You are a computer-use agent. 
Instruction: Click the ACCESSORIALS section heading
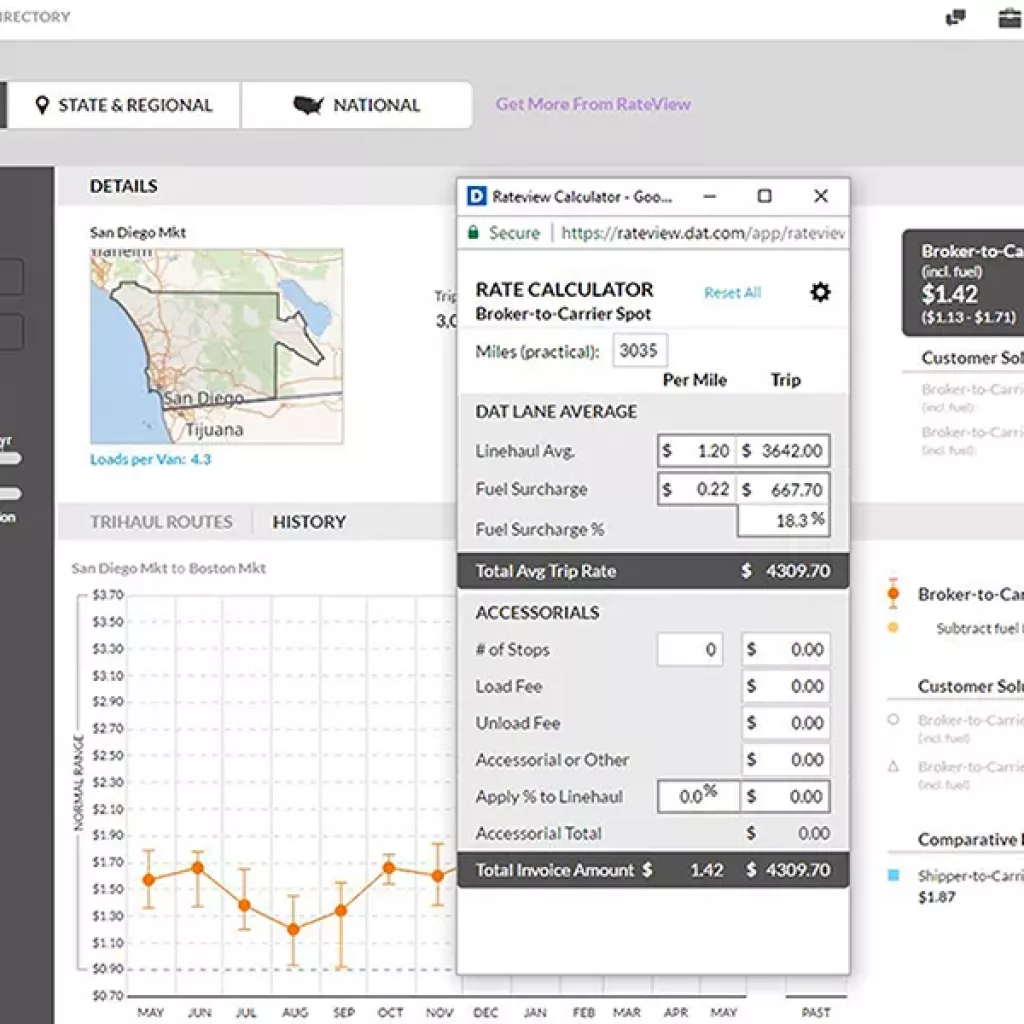point(537,613)
